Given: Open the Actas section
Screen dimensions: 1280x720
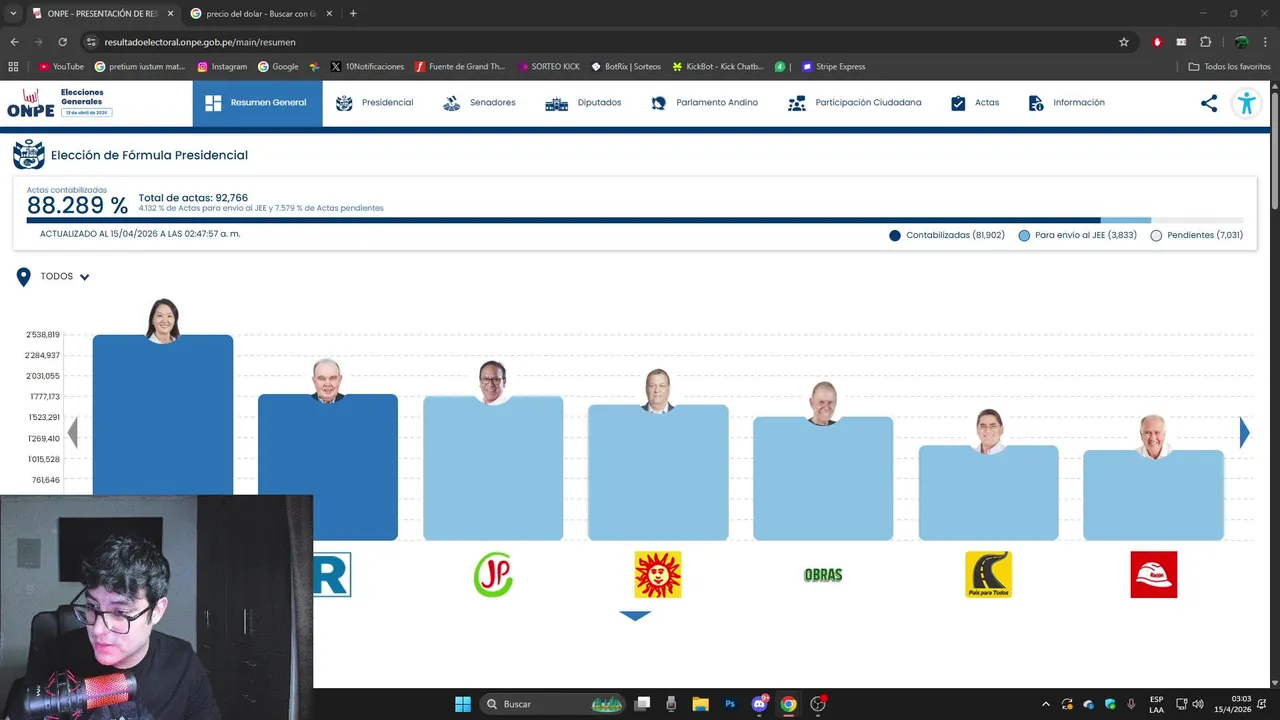Looking at the screenshot, I should tap(975, 103).
